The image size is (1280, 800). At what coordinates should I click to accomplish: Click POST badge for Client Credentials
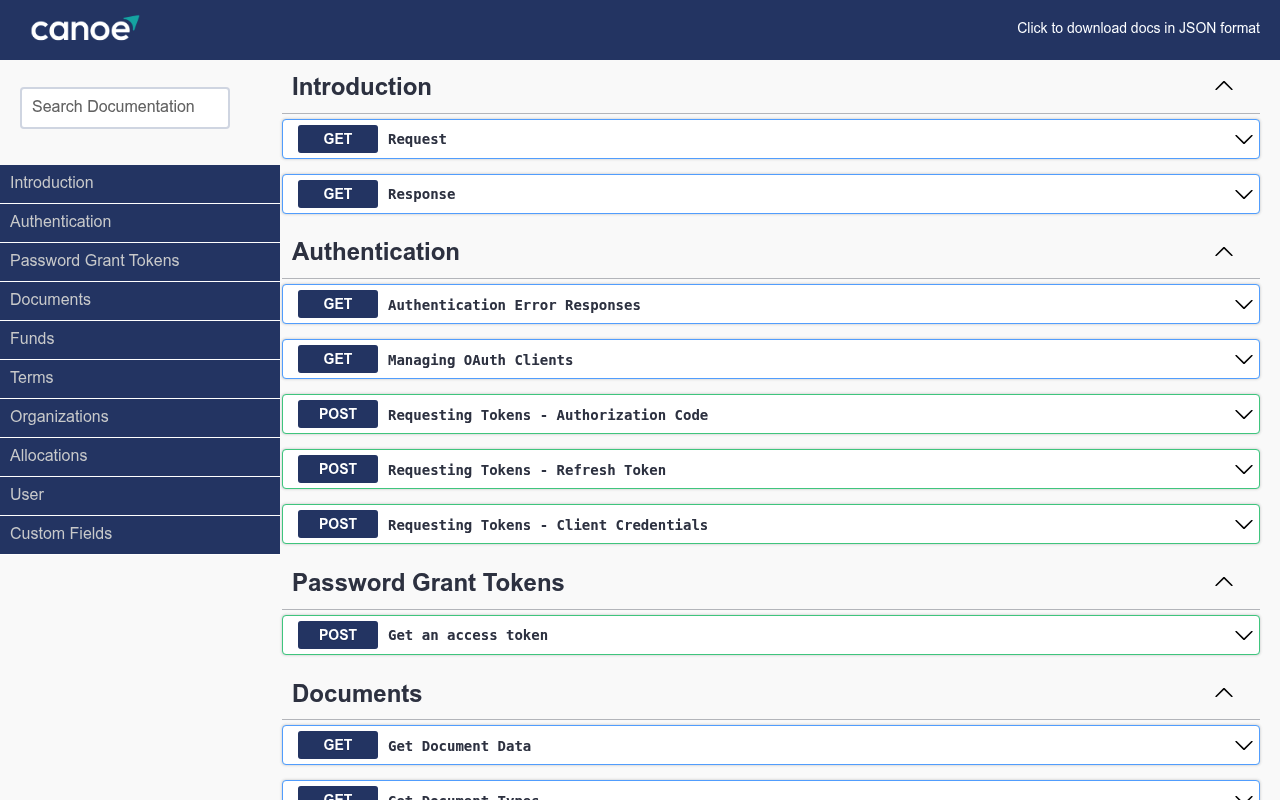338,524
